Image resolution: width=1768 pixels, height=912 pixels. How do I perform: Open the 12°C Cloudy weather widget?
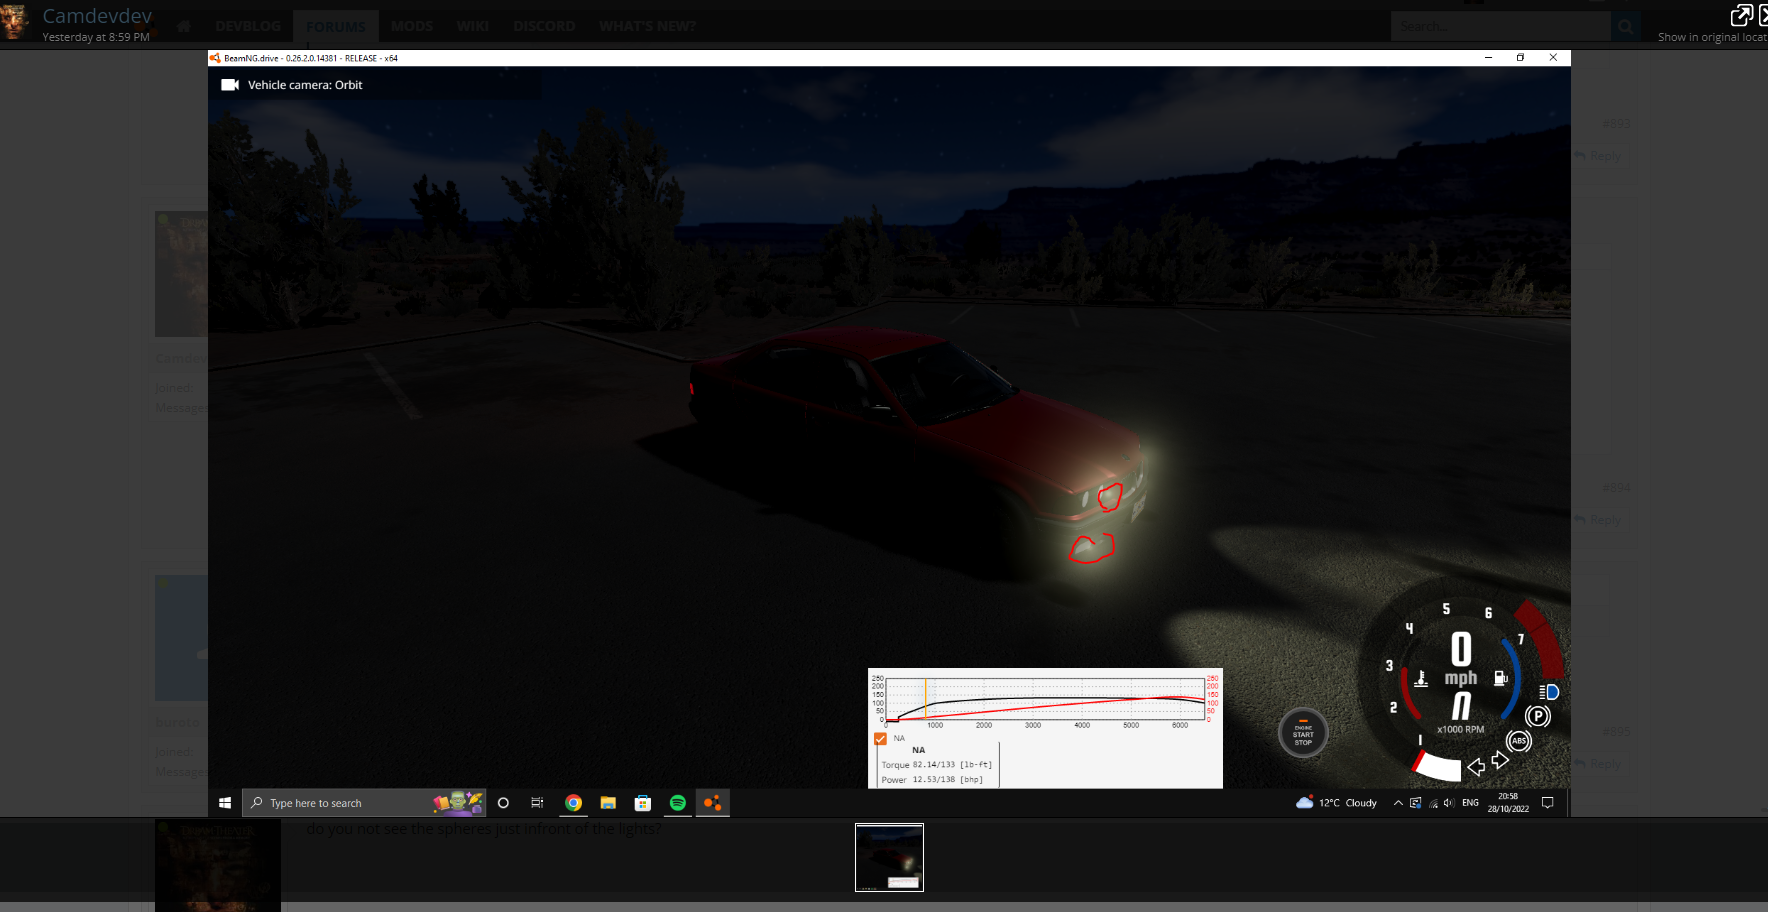tap(1336, 803)
